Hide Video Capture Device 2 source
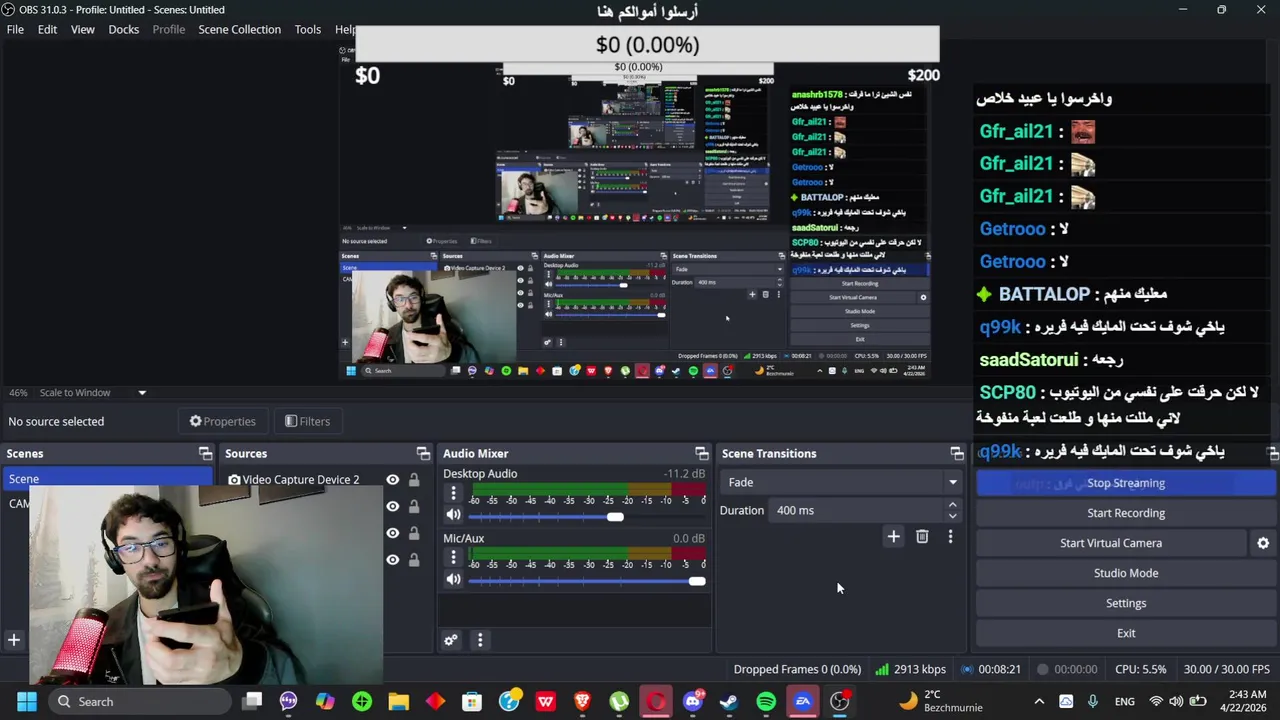The height and width of the screenshot is (720, 1280). 392,480
